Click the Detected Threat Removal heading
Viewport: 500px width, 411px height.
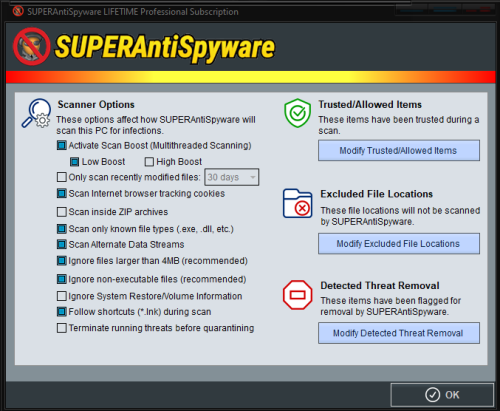click(x=380, y=286)
